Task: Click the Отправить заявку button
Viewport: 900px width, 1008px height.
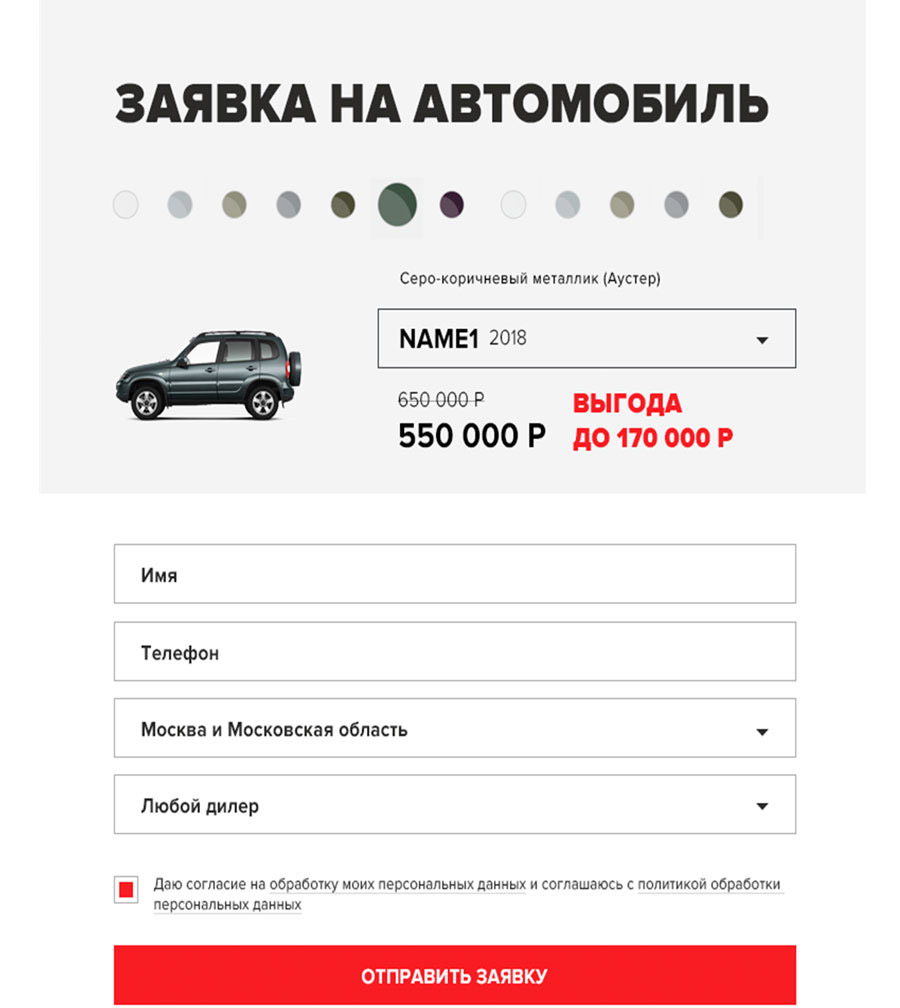Action: (x=454, y=975)
